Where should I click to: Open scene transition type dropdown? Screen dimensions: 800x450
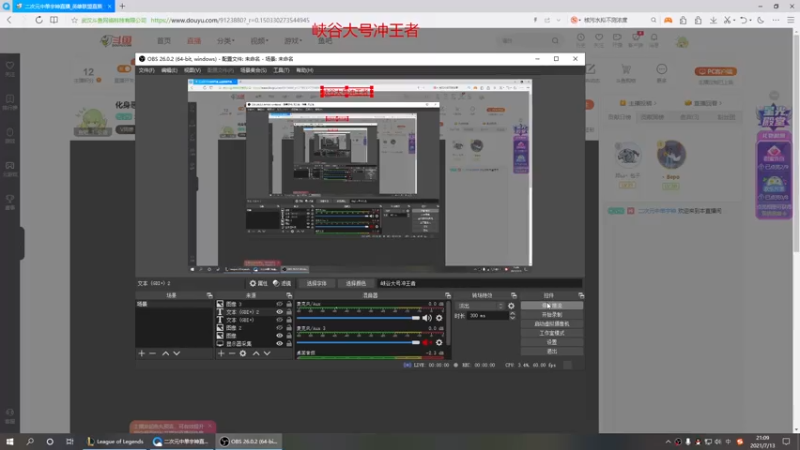click(480, 306)
